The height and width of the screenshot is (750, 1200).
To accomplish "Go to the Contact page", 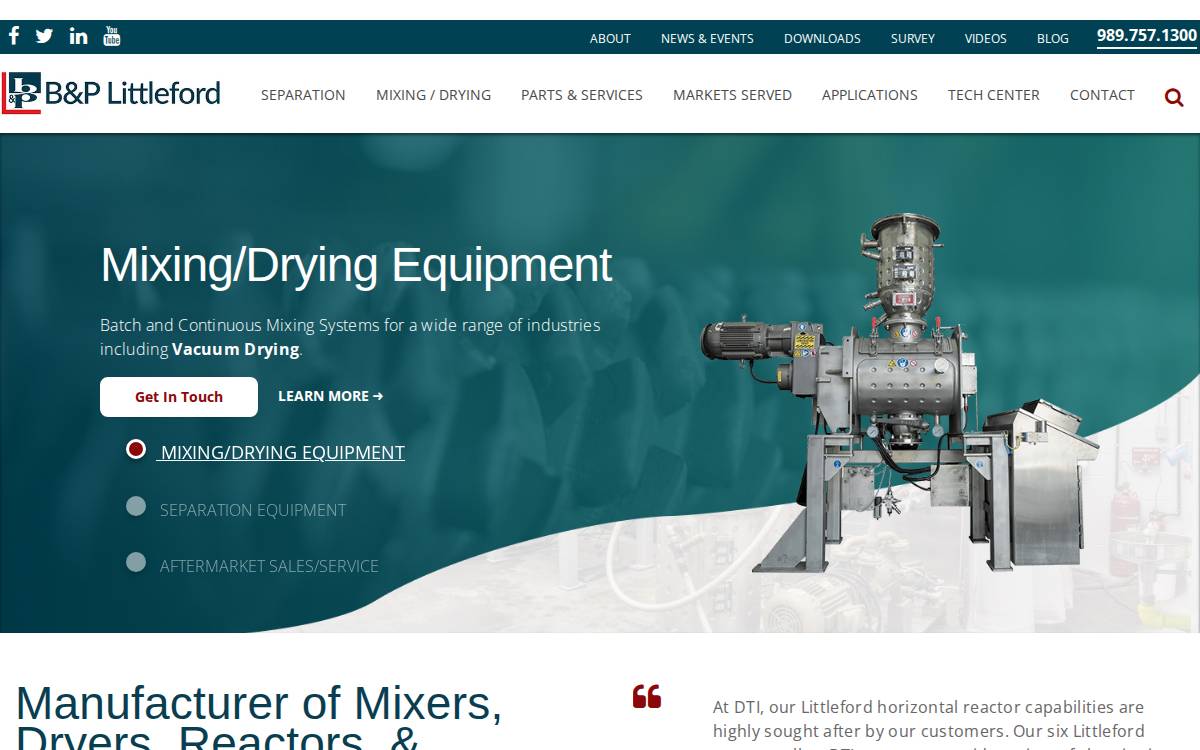I will tap(1102, 95).
